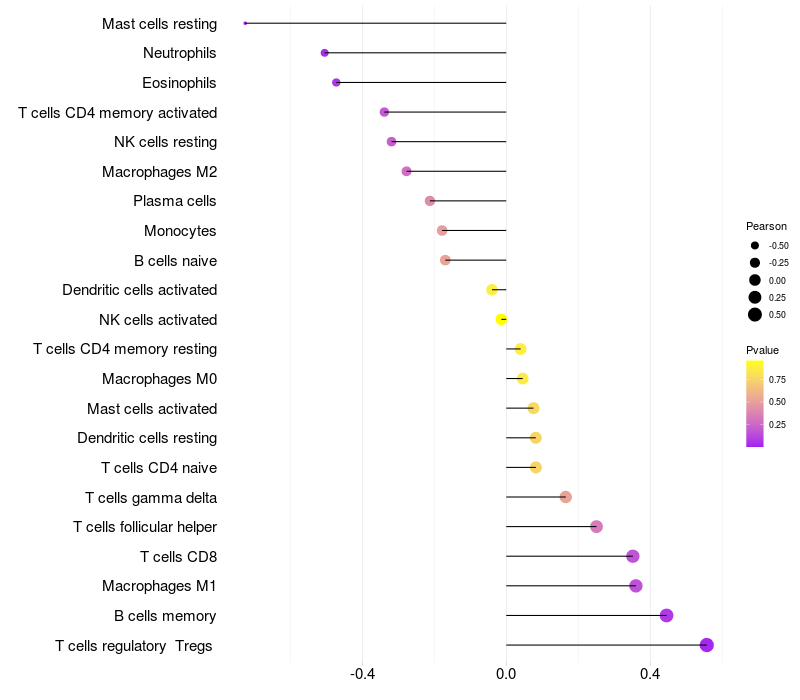This screenshot has height=700, width=800.
Task: Select the T cells regulatory Tregs dot
Action: [x=707, y=645]
